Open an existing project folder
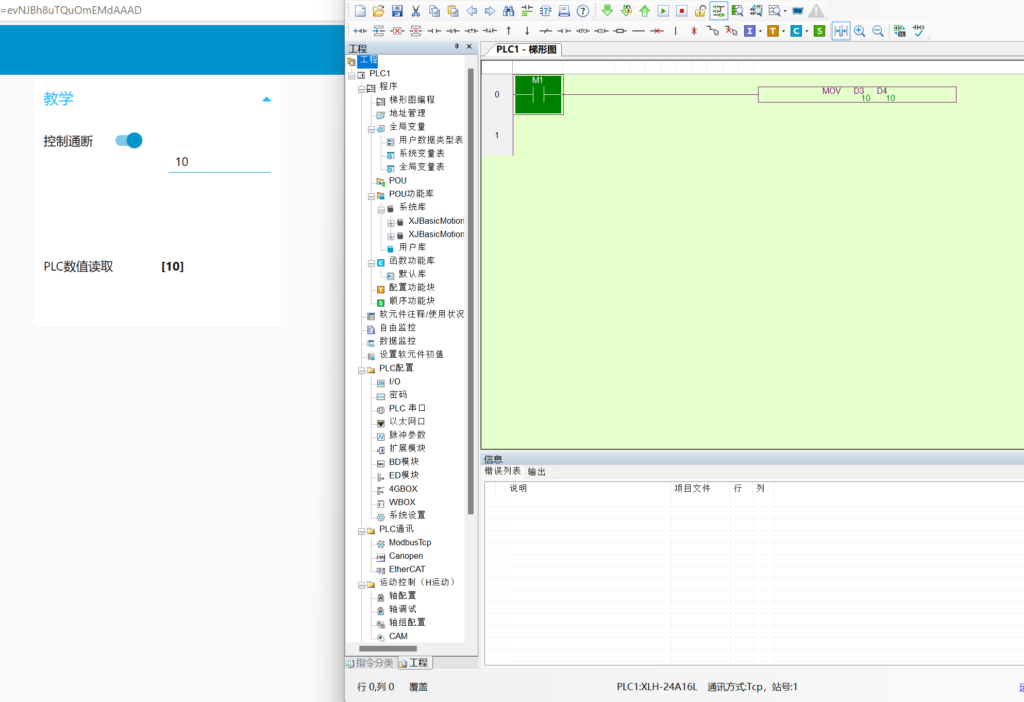Viewport: 1024px width, 702px height. point(378,10)
